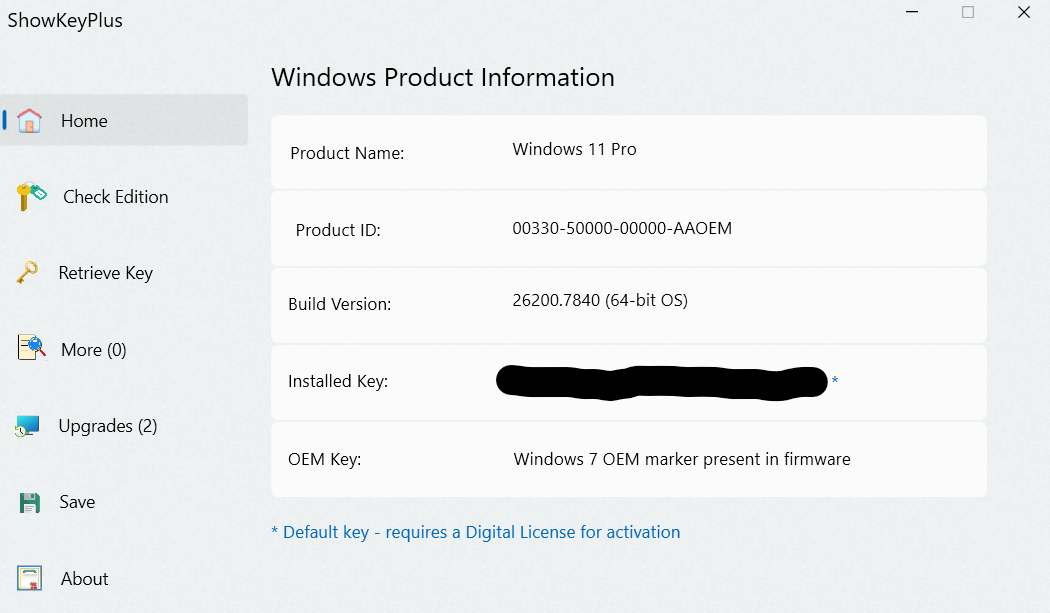The image size is (1050, 613).
Task: Click the Upgrades monitor icon
Action: 27,426
